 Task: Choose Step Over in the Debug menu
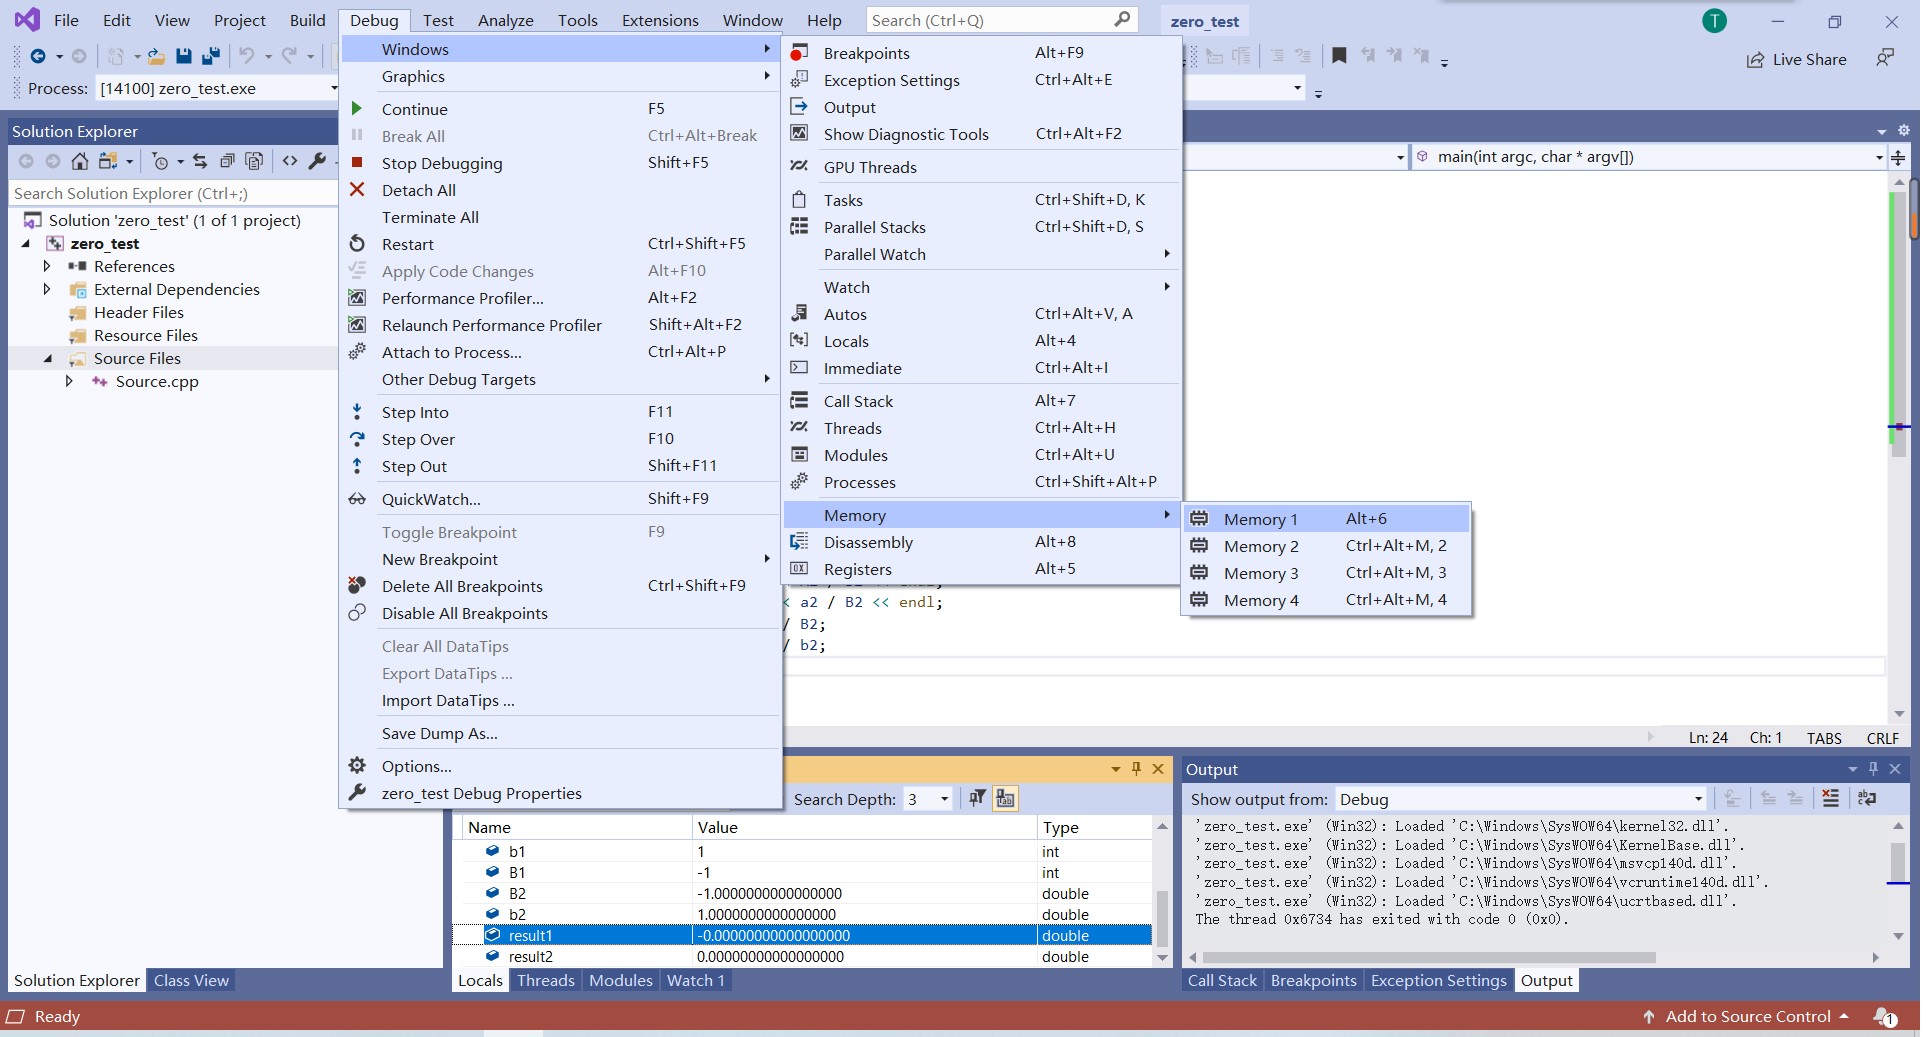pos(560,439)
